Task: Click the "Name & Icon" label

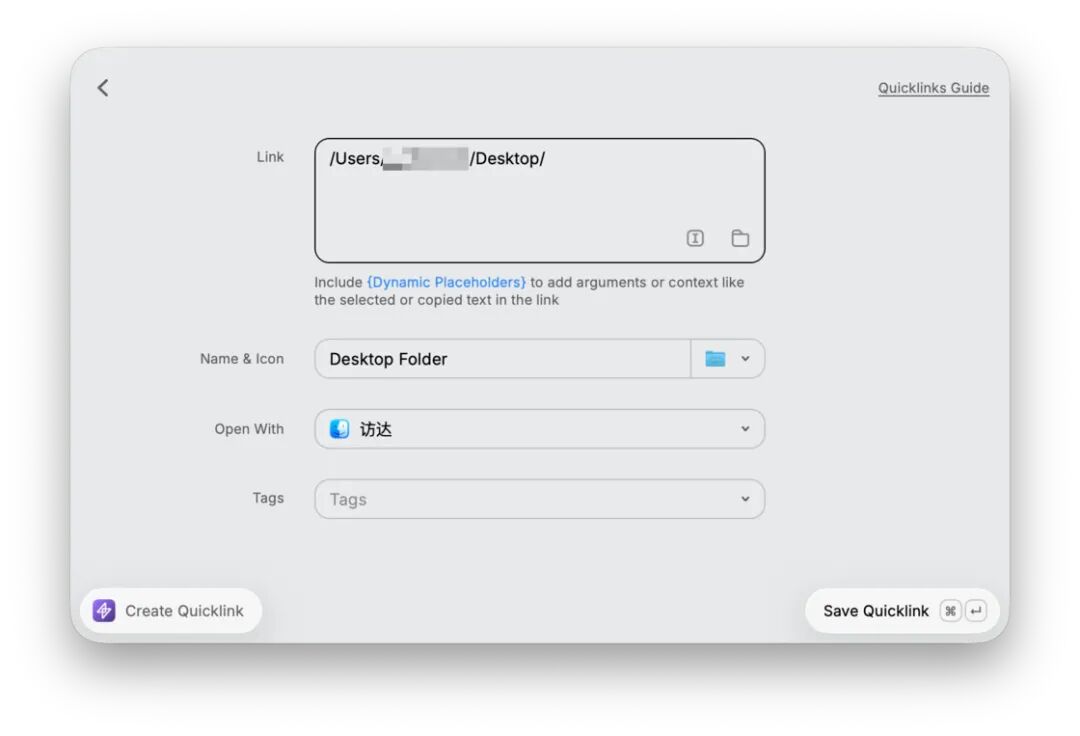Action: pos(242,359)
